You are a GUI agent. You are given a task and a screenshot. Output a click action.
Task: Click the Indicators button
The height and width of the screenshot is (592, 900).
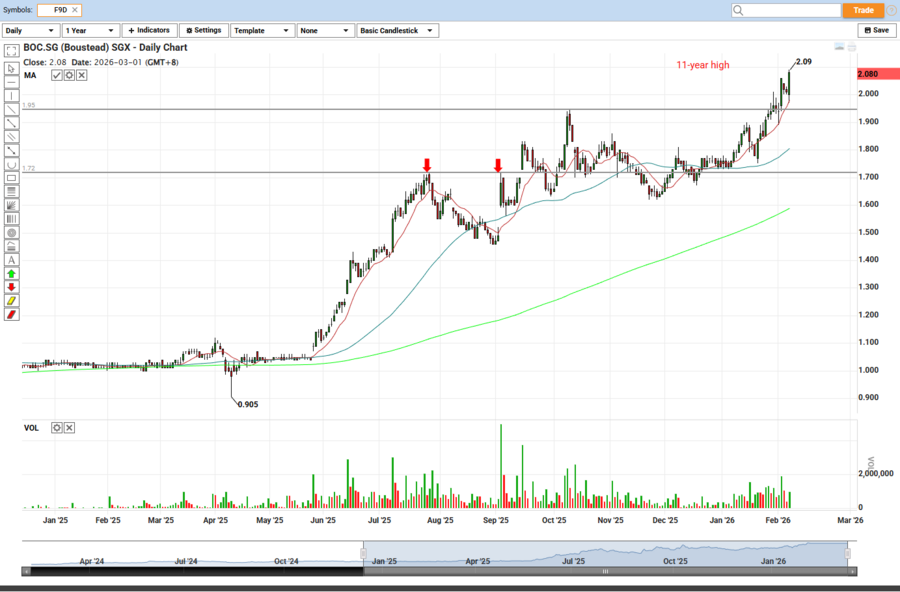point(149,31)
